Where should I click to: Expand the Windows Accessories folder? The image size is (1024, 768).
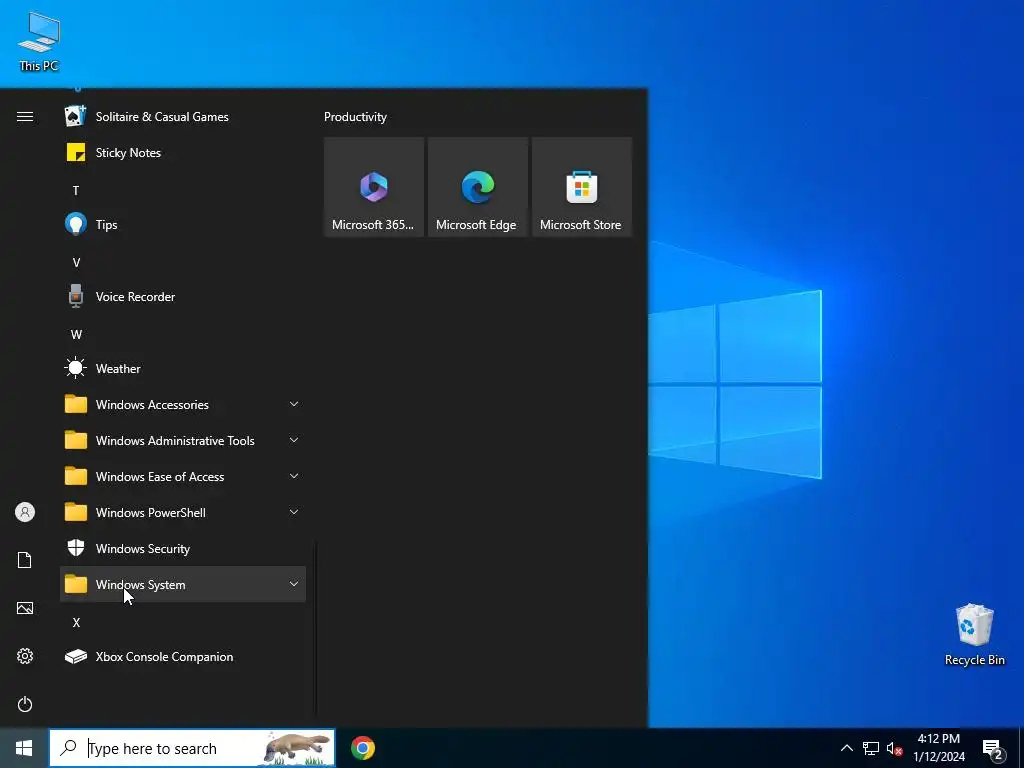183,404
